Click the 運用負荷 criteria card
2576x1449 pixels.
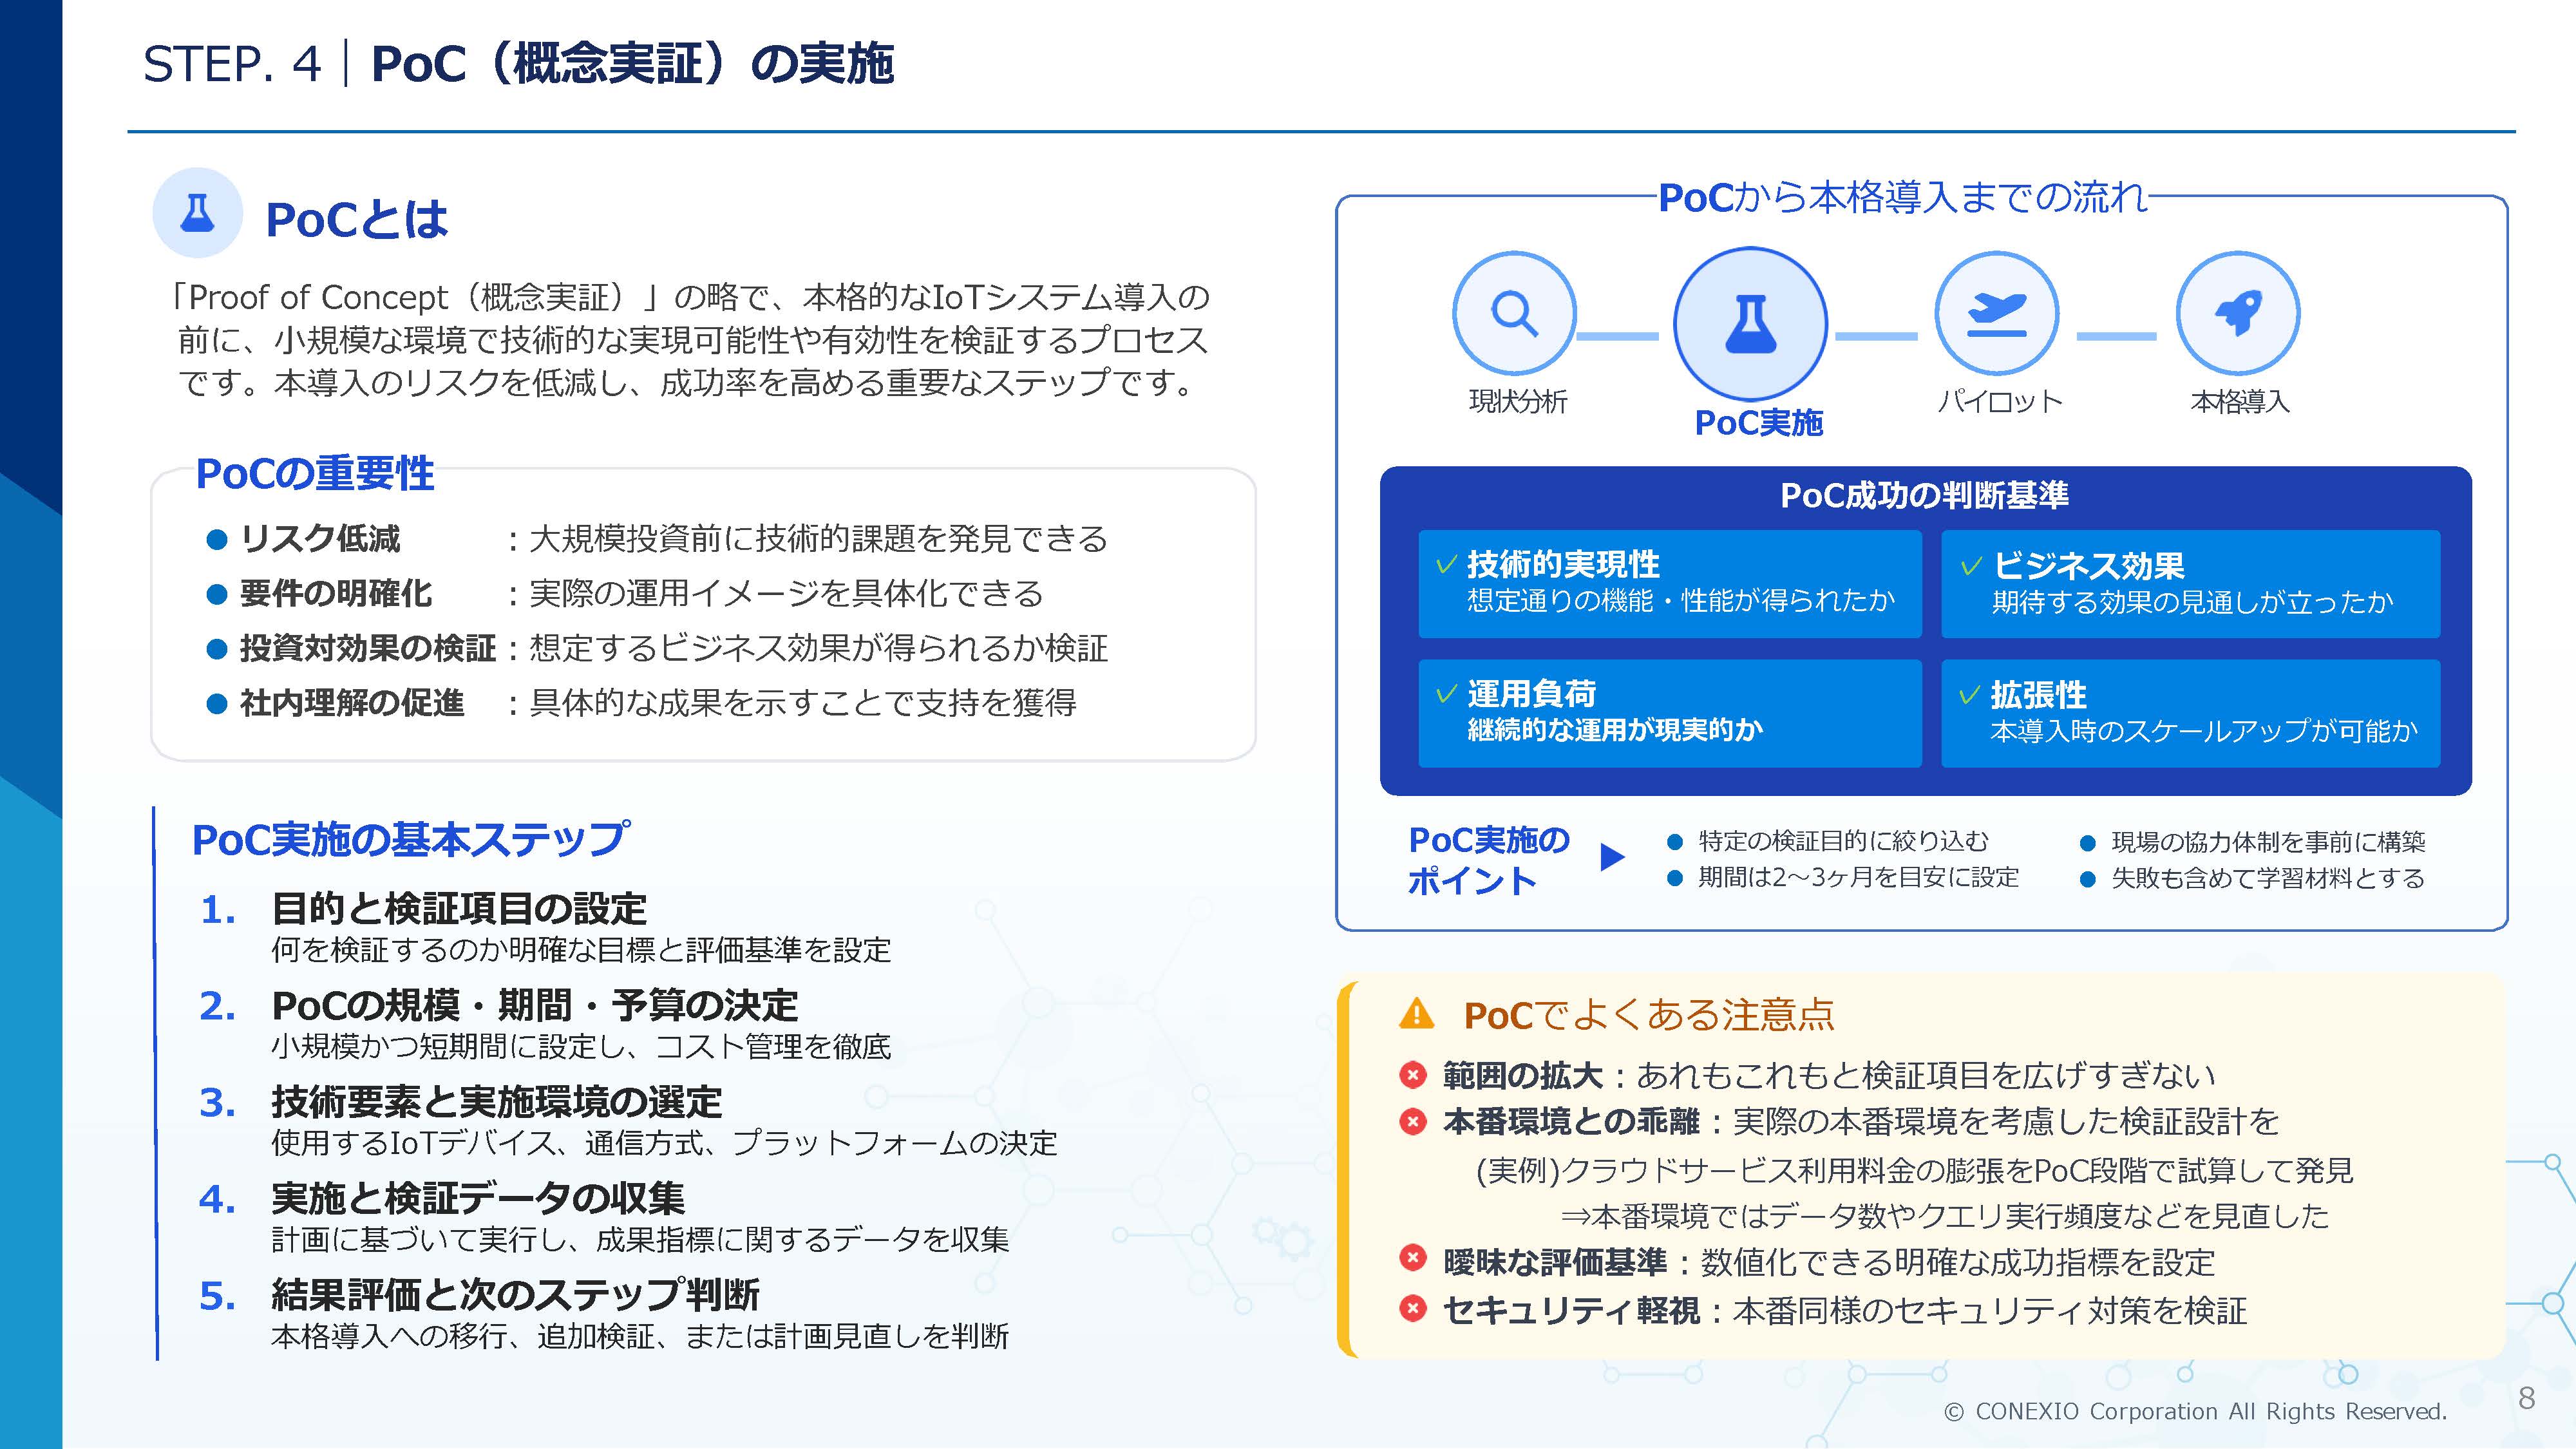click(x=1669, y=713)
